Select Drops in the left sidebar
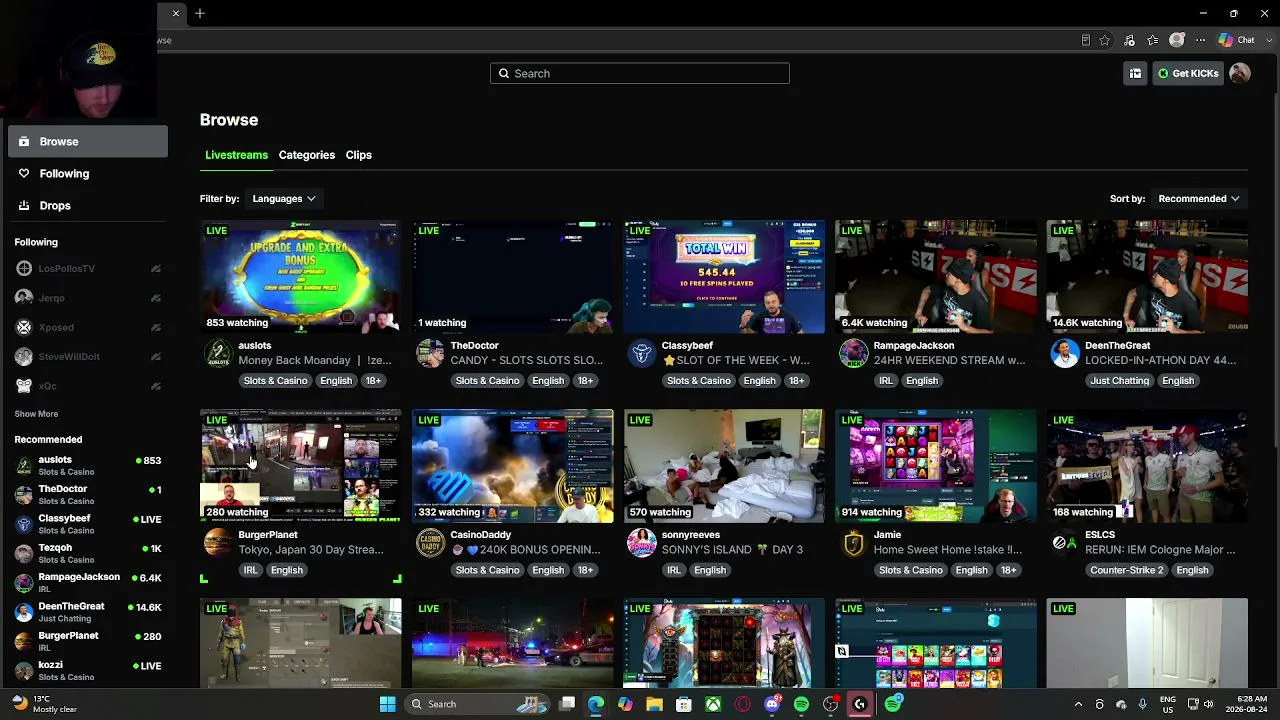The width and height of the screenshot is (1280, 720). [88, 205]
